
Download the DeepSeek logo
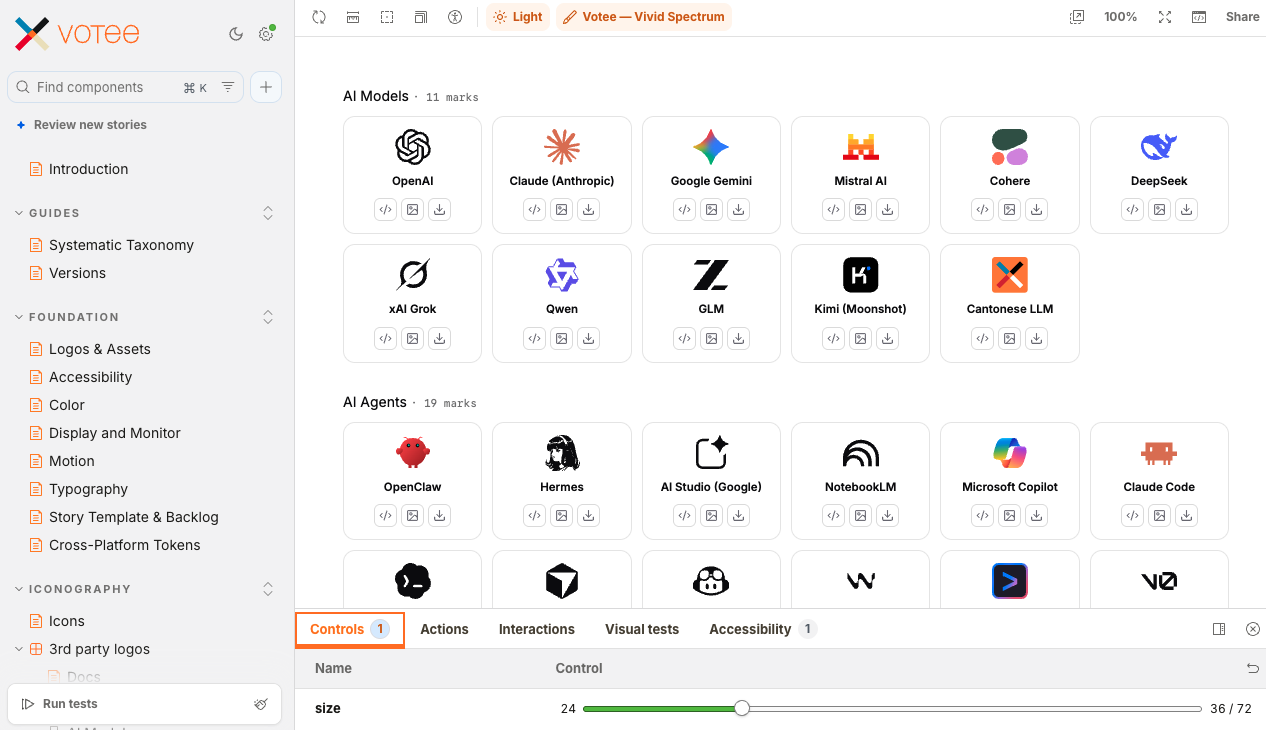(x=1186, y=210)
